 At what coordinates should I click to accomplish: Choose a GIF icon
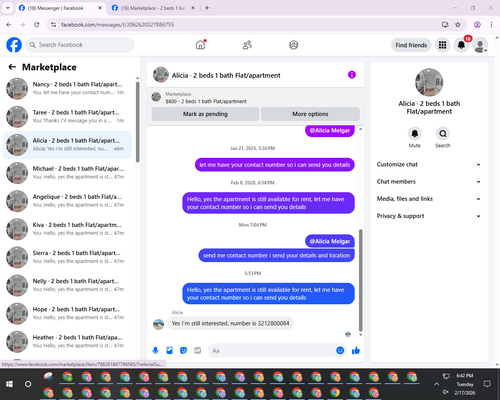[198, 350]
